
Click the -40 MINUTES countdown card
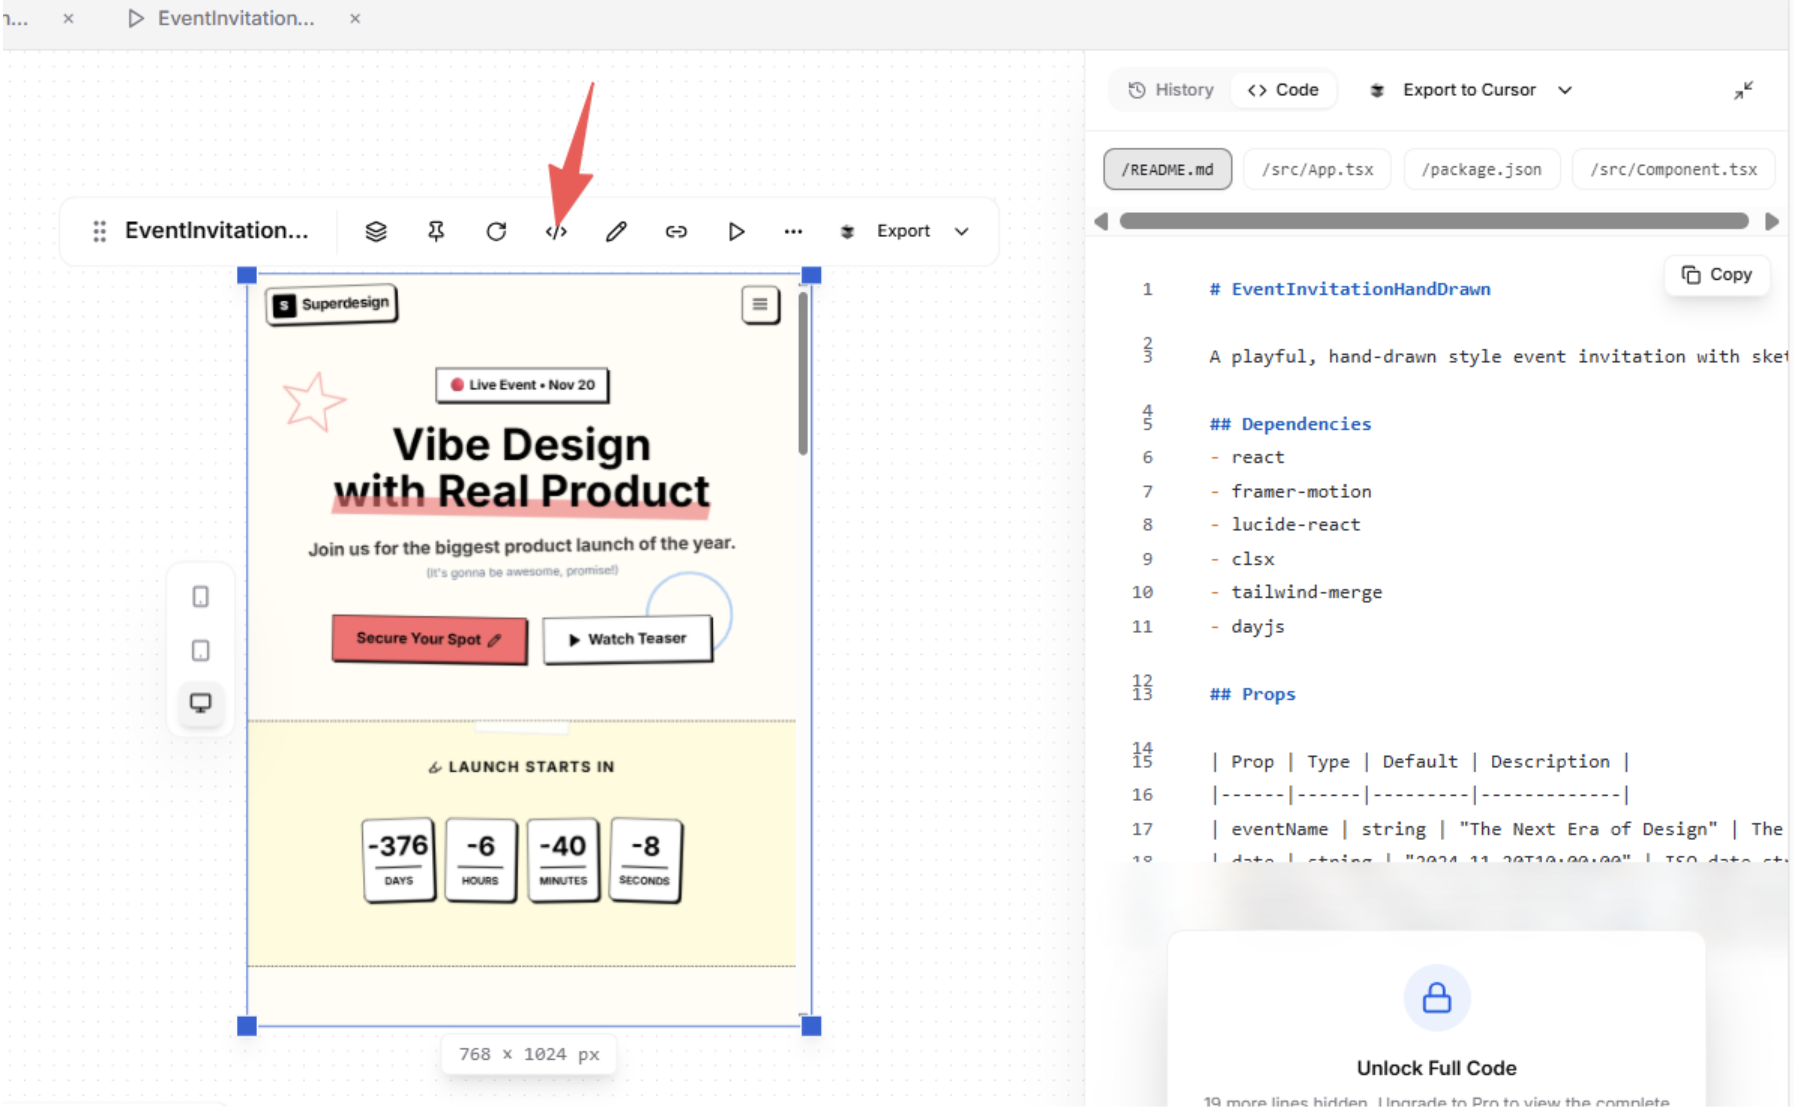(x=563, y=860)
